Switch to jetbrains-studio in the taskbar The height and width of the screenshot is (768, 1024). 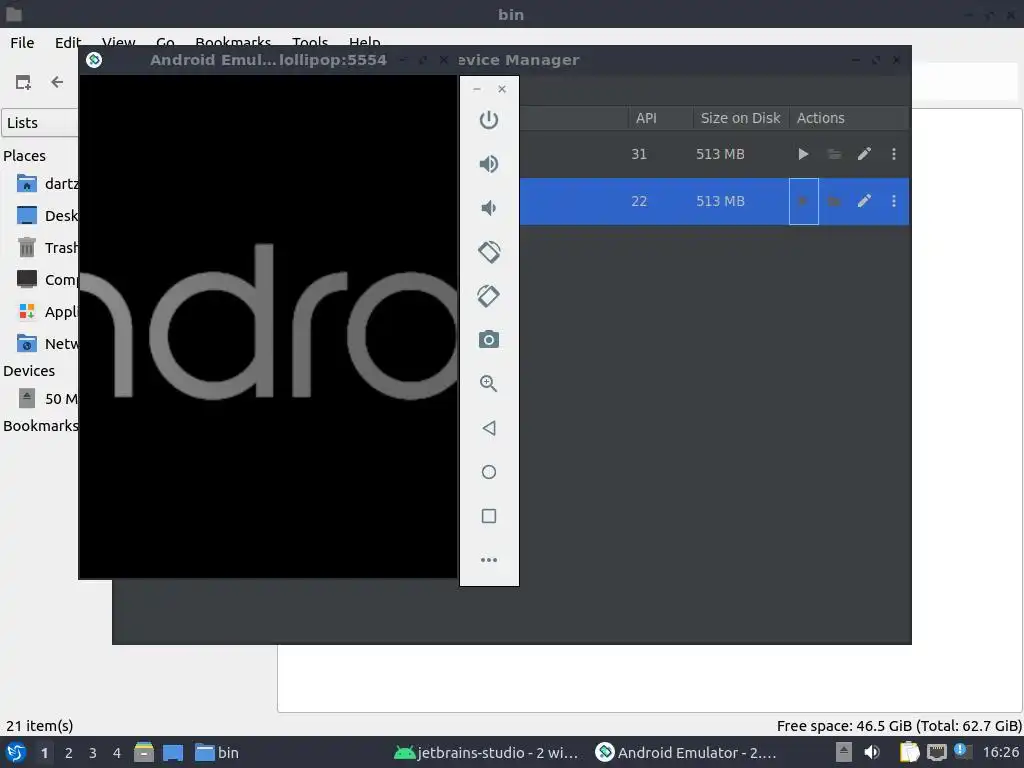click(x=487, y=752)
